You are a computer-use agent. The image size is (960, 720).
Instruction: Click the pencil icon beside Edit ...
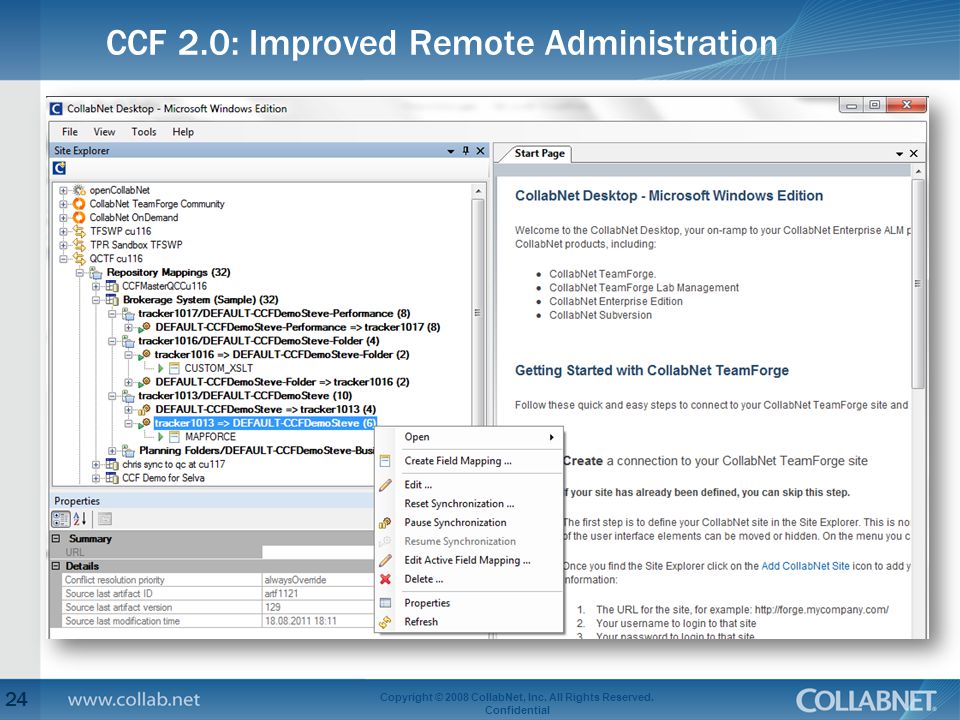385,485
